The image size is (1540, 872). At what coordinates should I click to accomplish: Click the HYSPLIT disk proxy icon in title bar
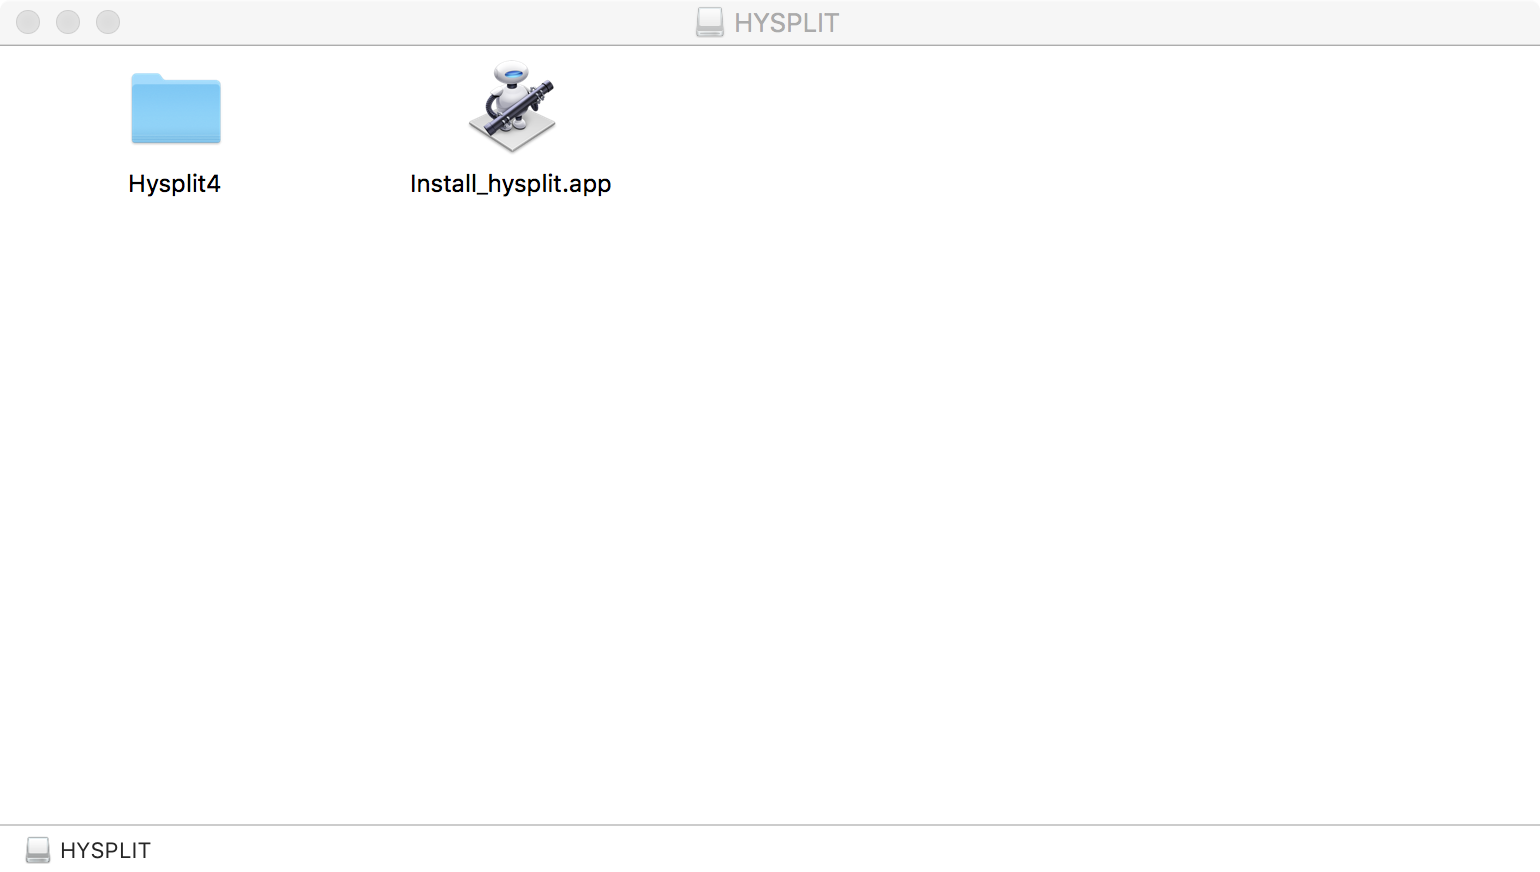coord(709,22)
